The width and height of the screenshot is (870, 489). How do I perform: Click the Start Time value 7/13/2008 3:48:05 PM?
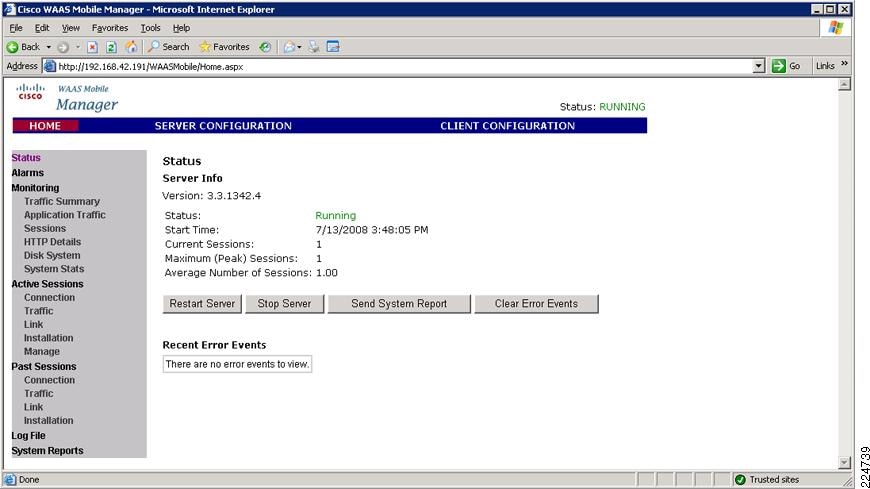tap(372, 230)
